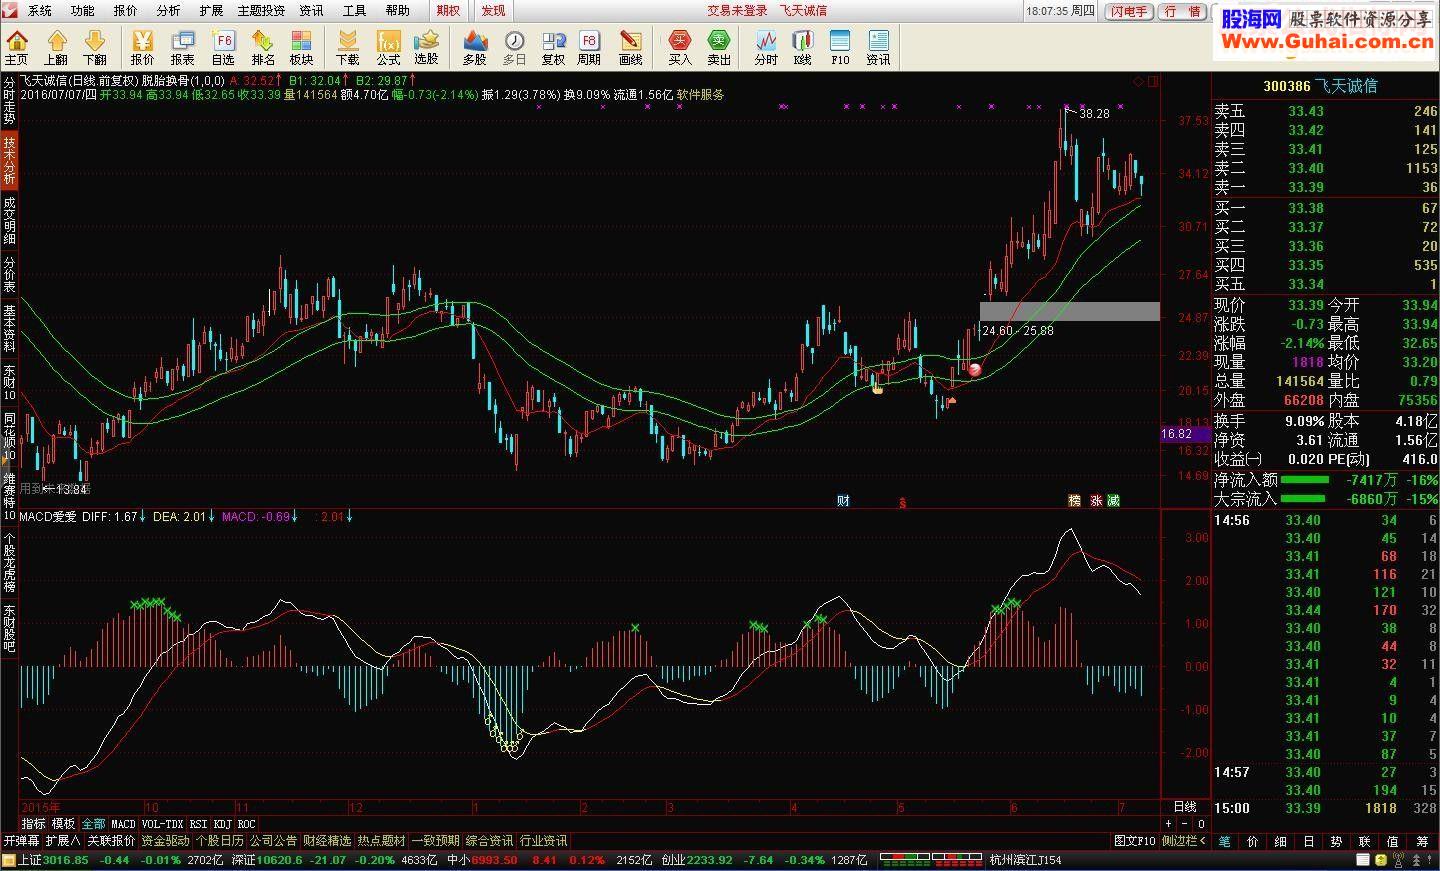The height and width of the screenshot is (871, 1440).
Task: Open the 分析 menu
Action: [168, 10]
